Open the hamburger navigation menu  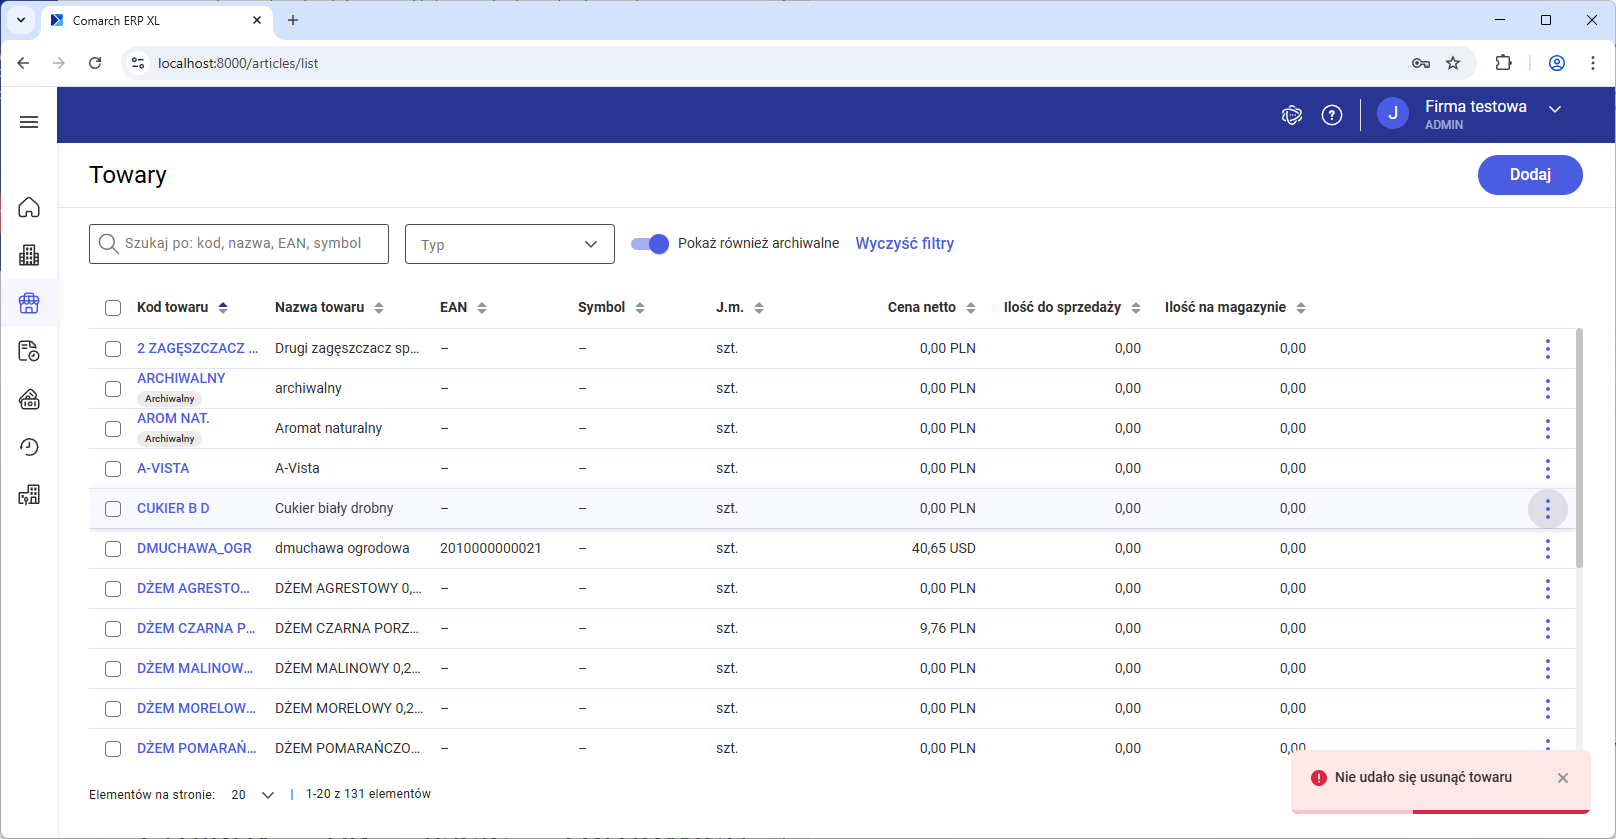click(x=29, y=122)
